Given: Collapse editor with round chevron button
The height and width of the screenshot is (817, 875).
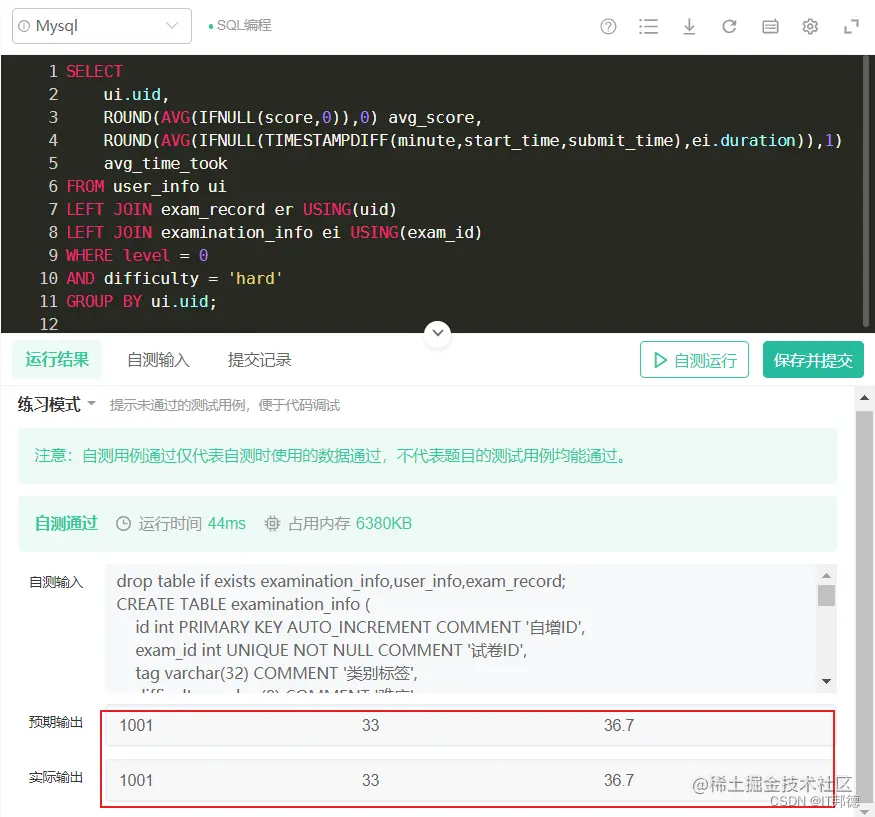Looking at the screenshot, I should [x=438, y=333].
